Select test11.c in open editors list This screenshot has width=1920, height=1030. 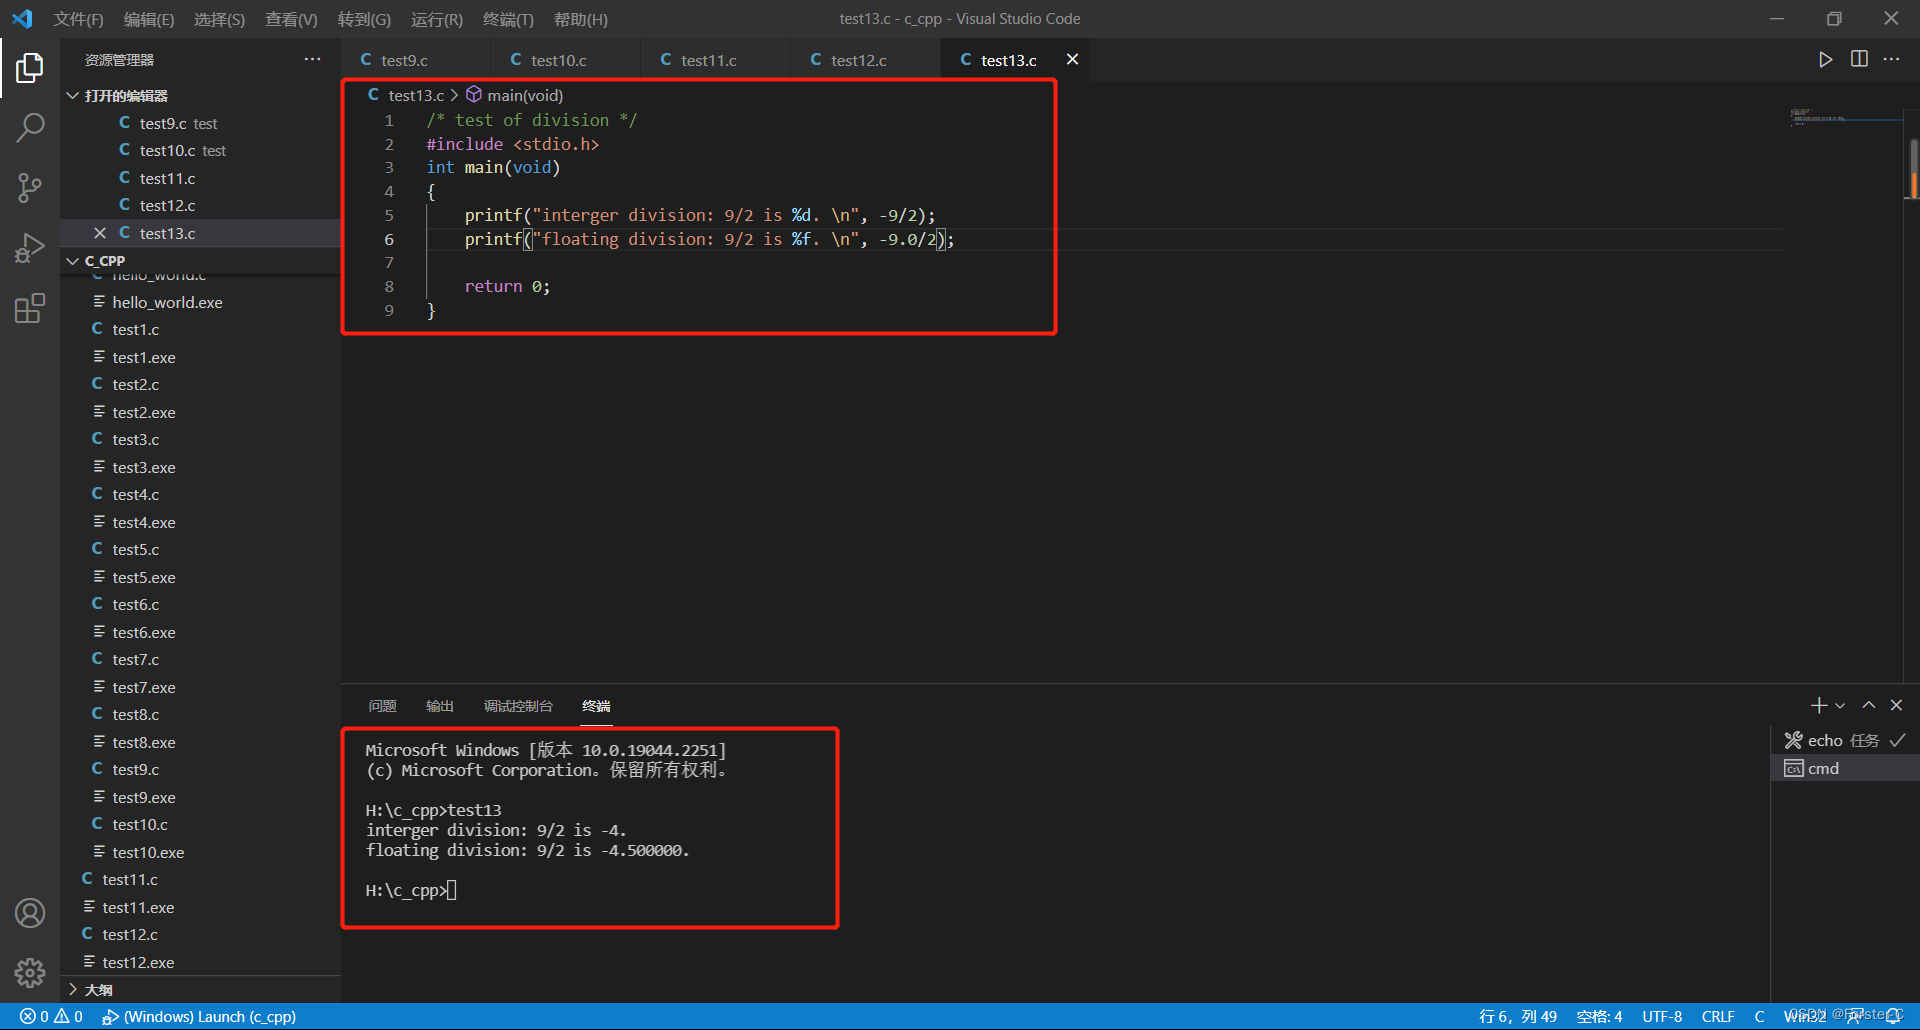[200, 178]
